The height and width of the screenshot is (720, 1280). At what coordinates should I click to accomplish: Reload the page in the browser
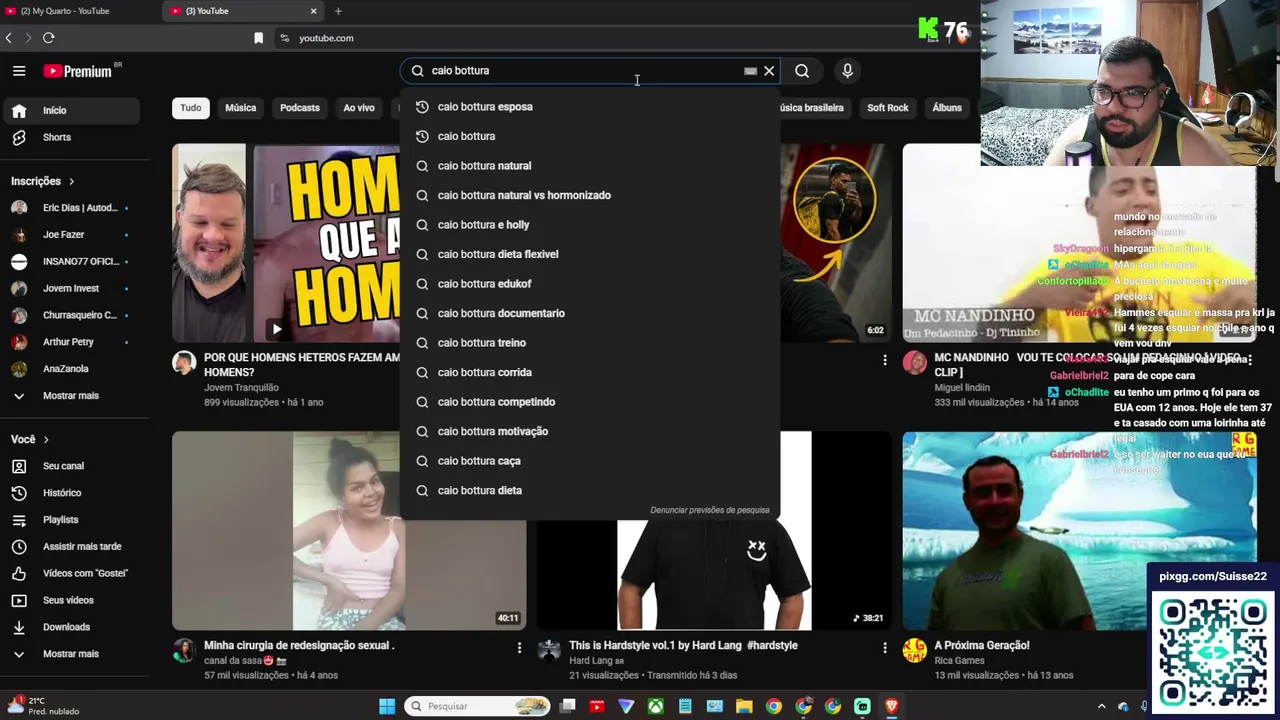tap(48, 38)
